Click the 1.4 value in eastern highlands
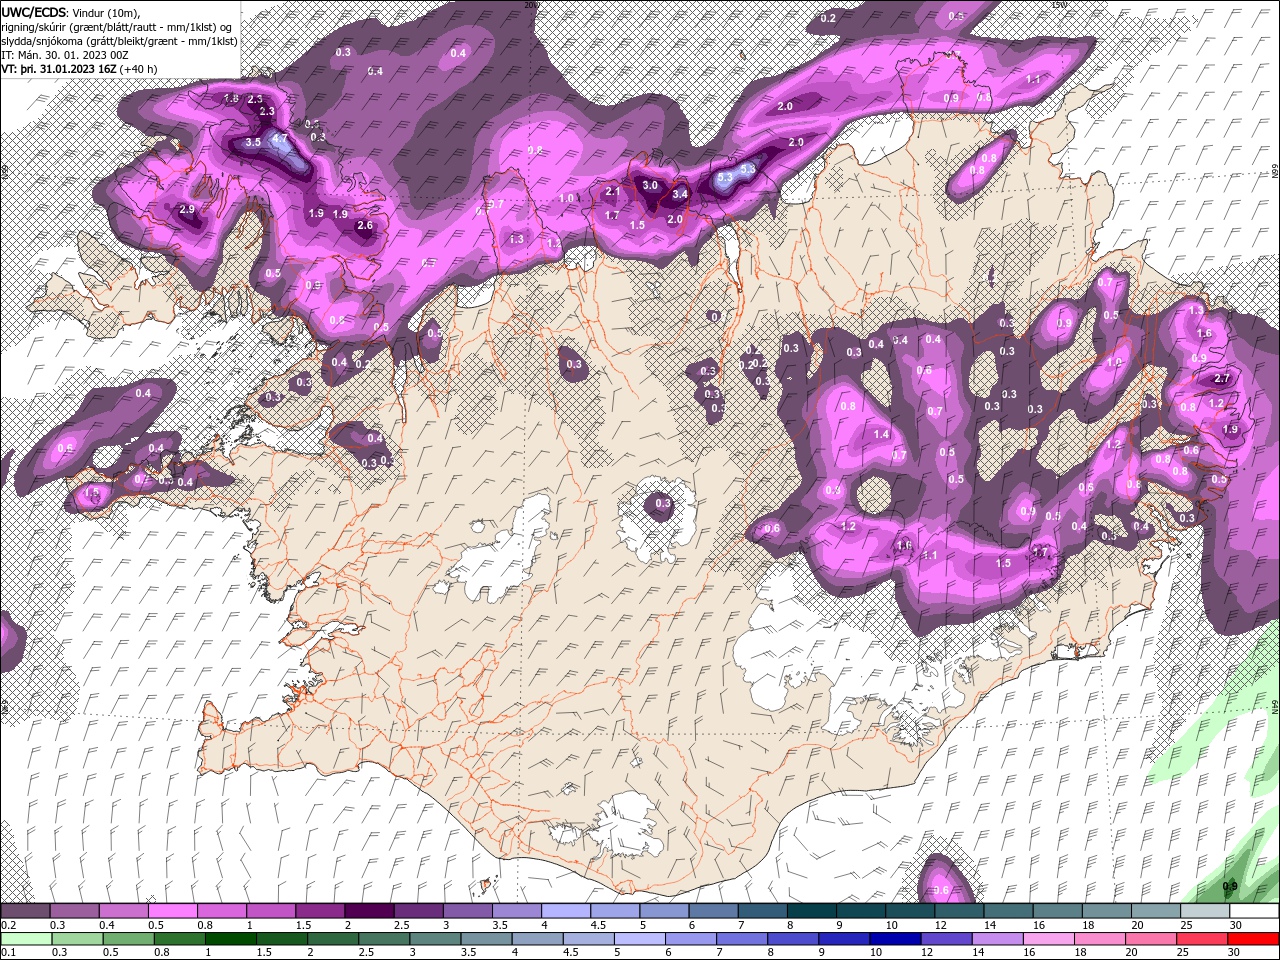Viewport: 1280px width, 960px height. (x=881, y=434)
